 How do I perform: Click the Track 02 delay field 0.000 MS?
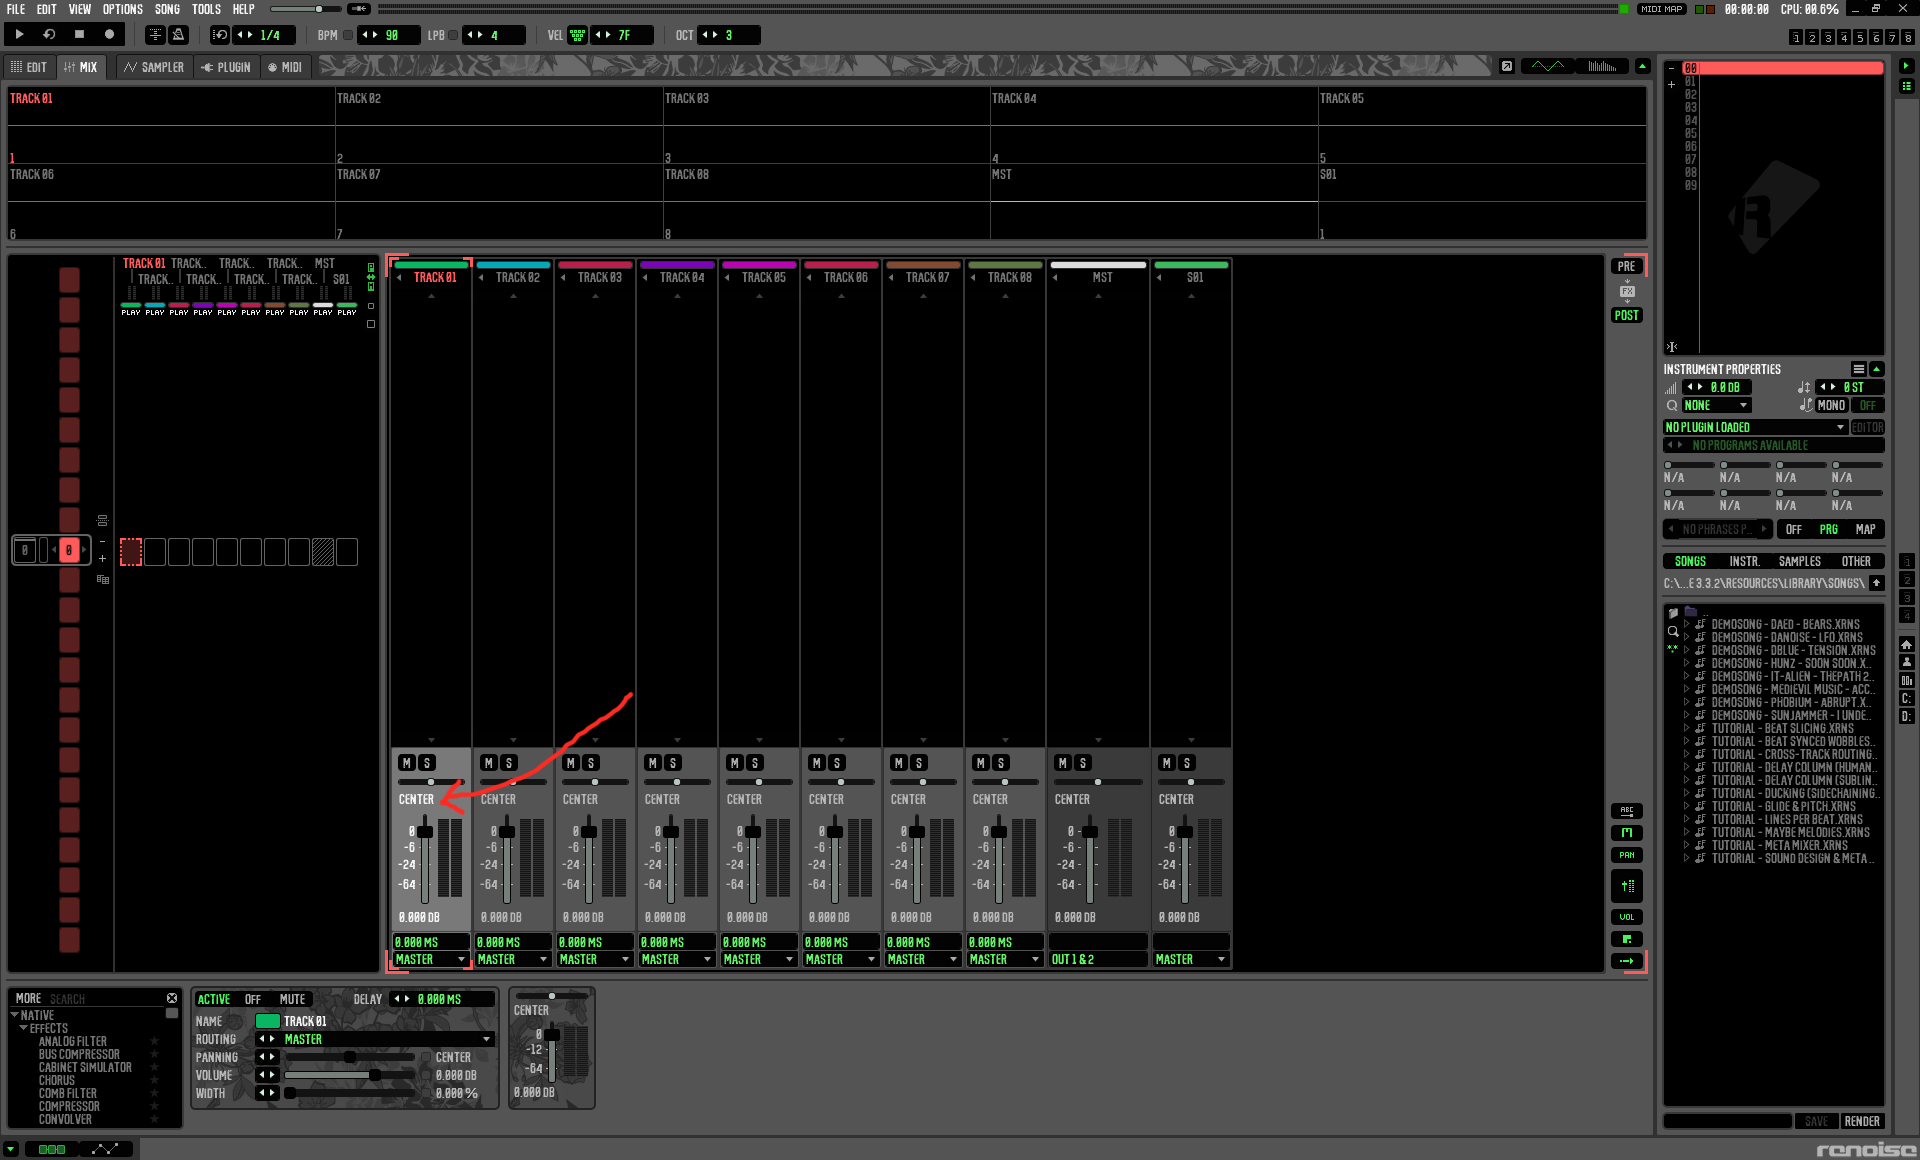[x=513, y=942]
